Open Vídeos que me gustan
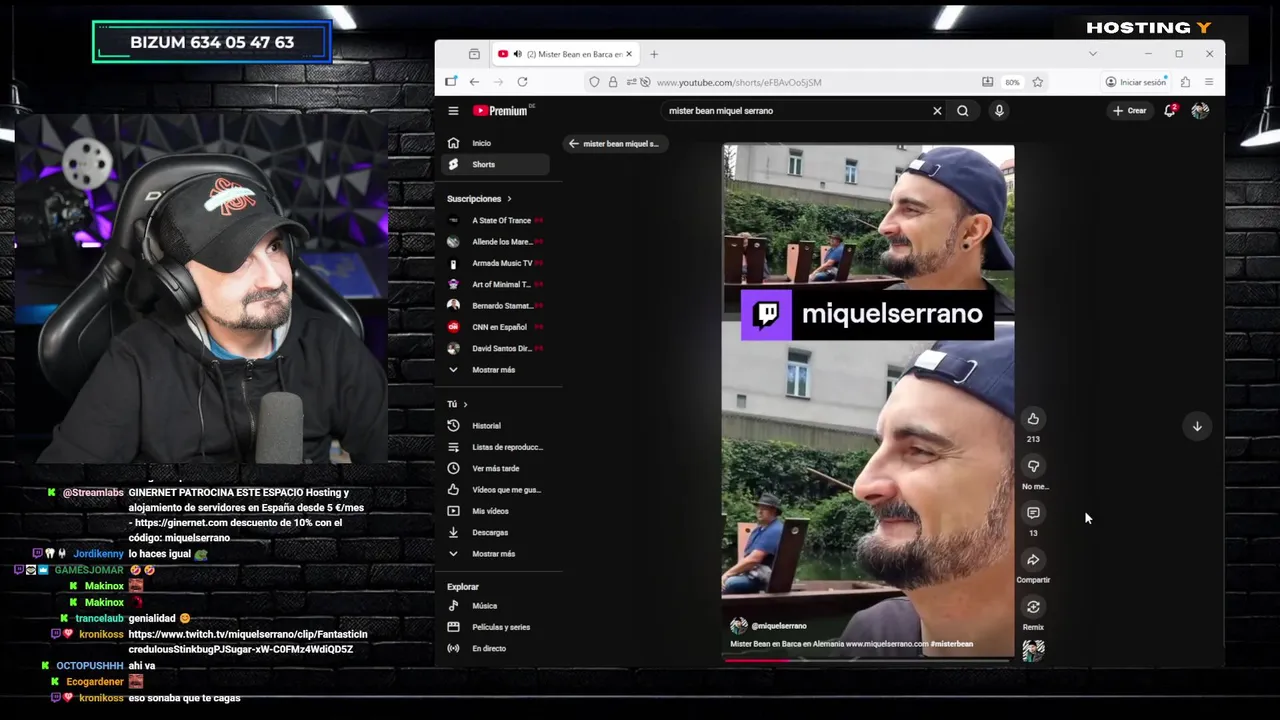The width and height of the screenshot is (1280, 720). (x=495, y=490)
